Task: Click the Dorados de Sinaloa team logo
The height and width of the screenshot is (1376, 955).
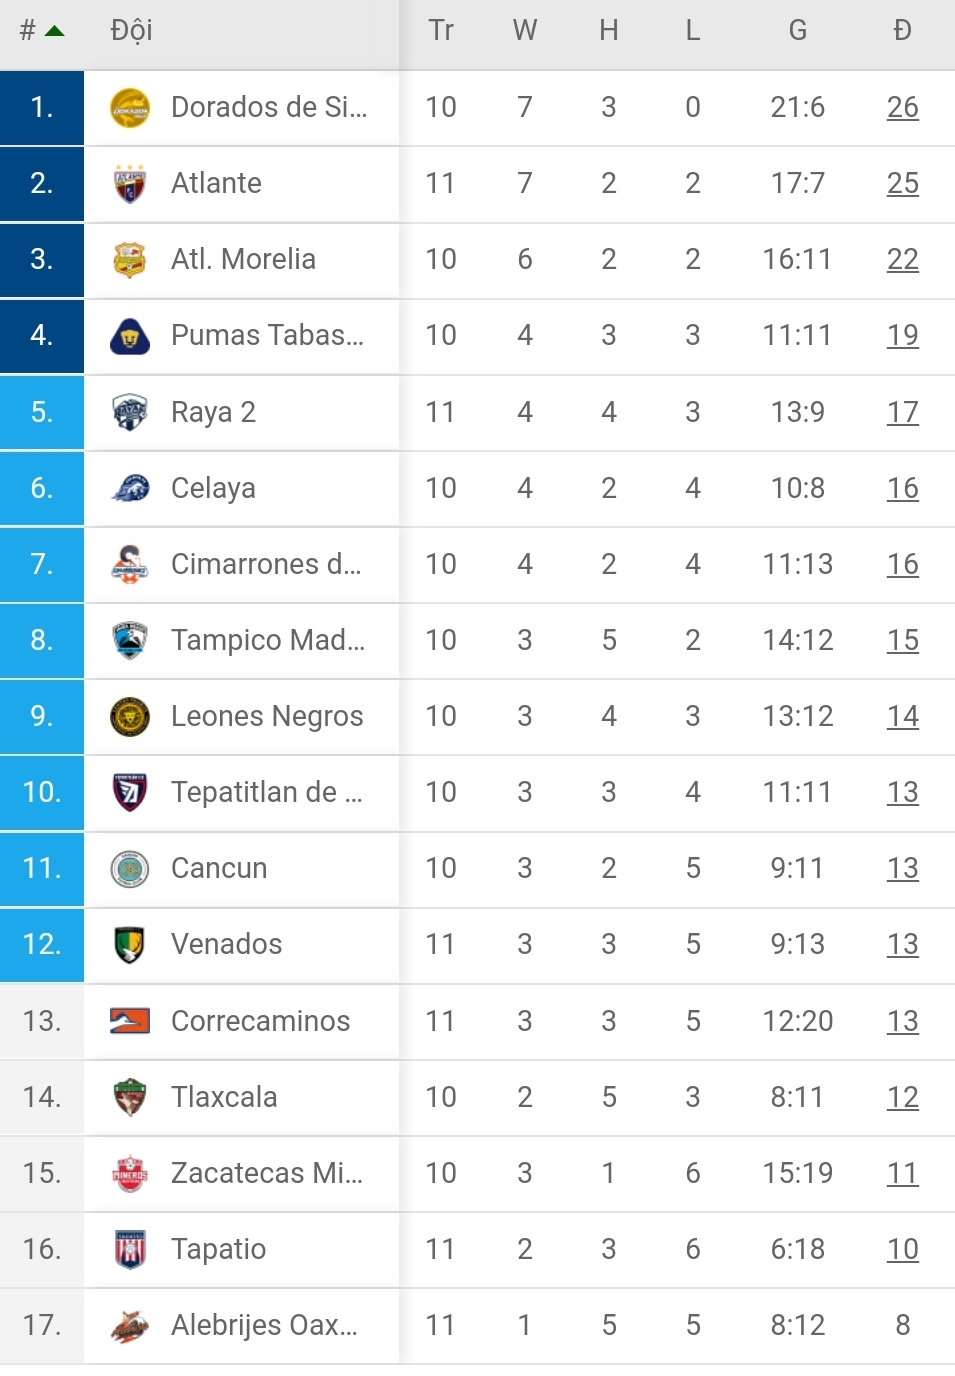Action: [130, 108]
